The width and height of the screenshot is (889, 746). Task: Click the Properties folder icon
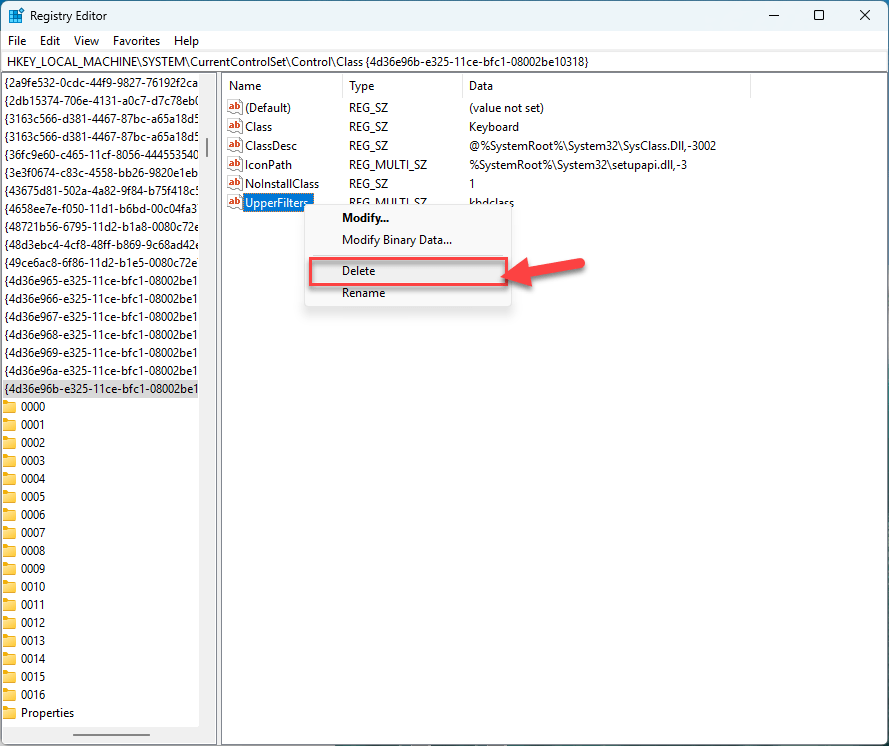10,713
